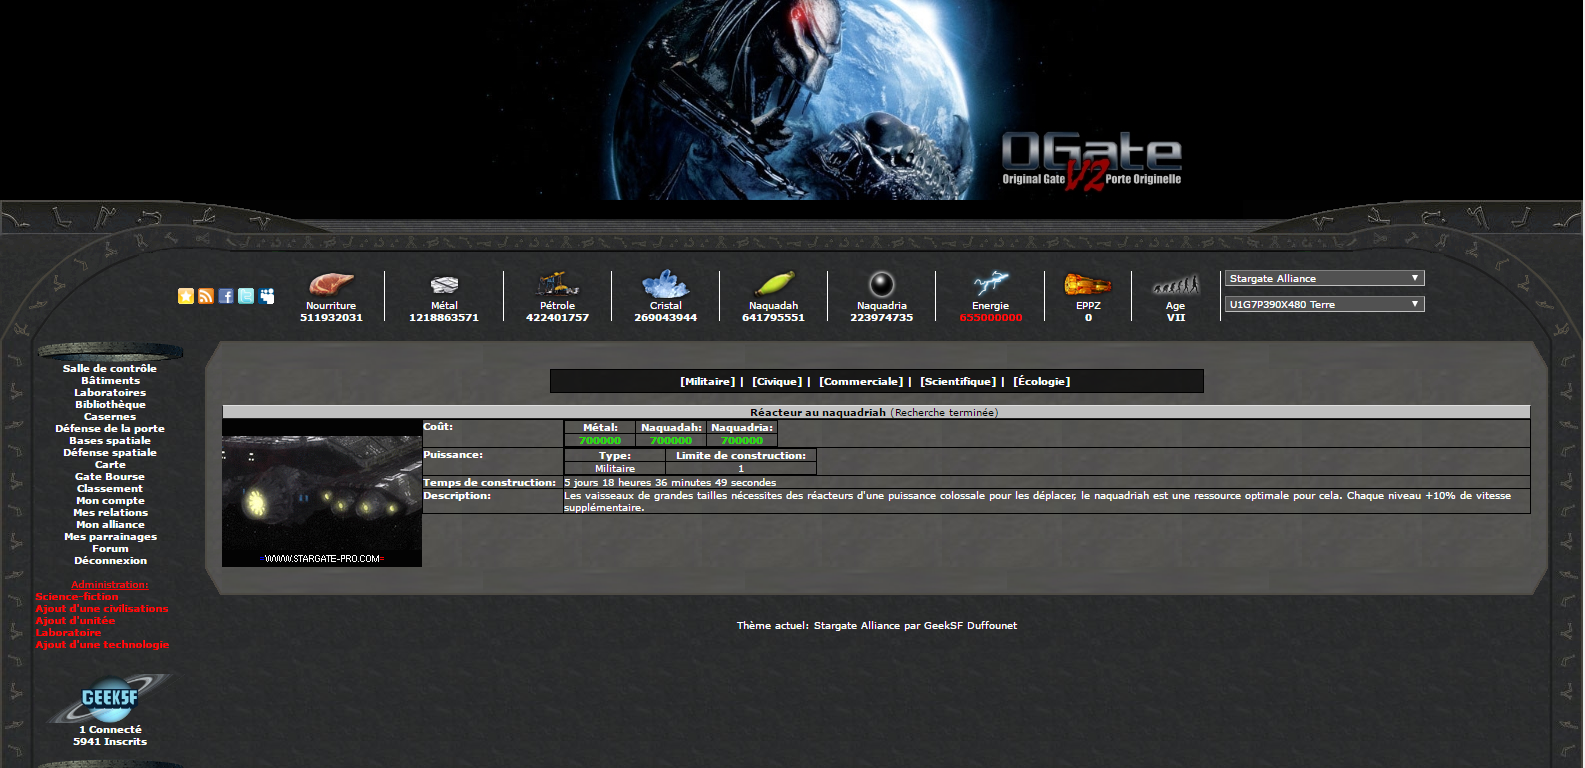Click the Type value Militaire cell
1585x768 pixels.
point(615,468)
